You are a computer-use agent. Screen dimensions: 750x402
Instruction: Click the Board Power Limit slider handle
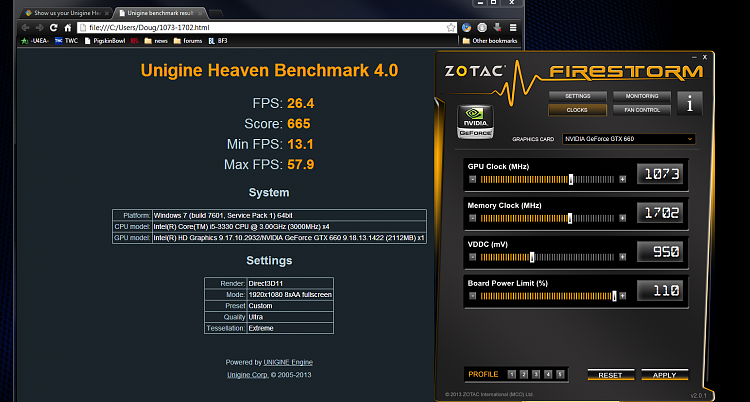coord(615,296)
